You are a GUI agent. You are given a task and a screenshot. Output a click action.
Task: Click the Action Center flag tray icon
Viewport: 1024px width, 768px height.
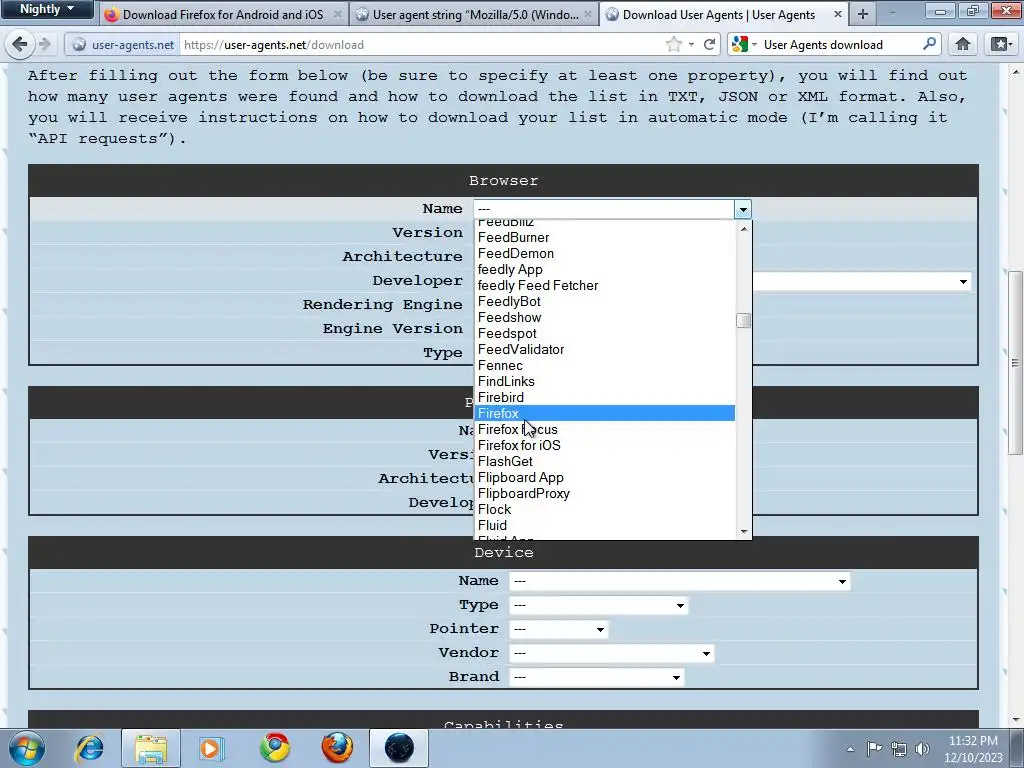point(874,748)
